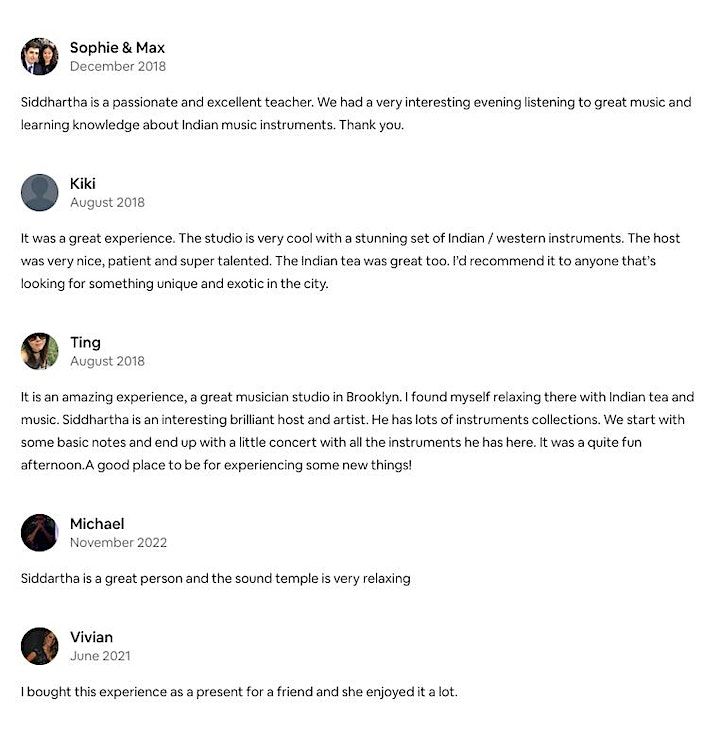Click Vivian's review about a present
This screenshot has height=735, width=720.
point(239,692)
